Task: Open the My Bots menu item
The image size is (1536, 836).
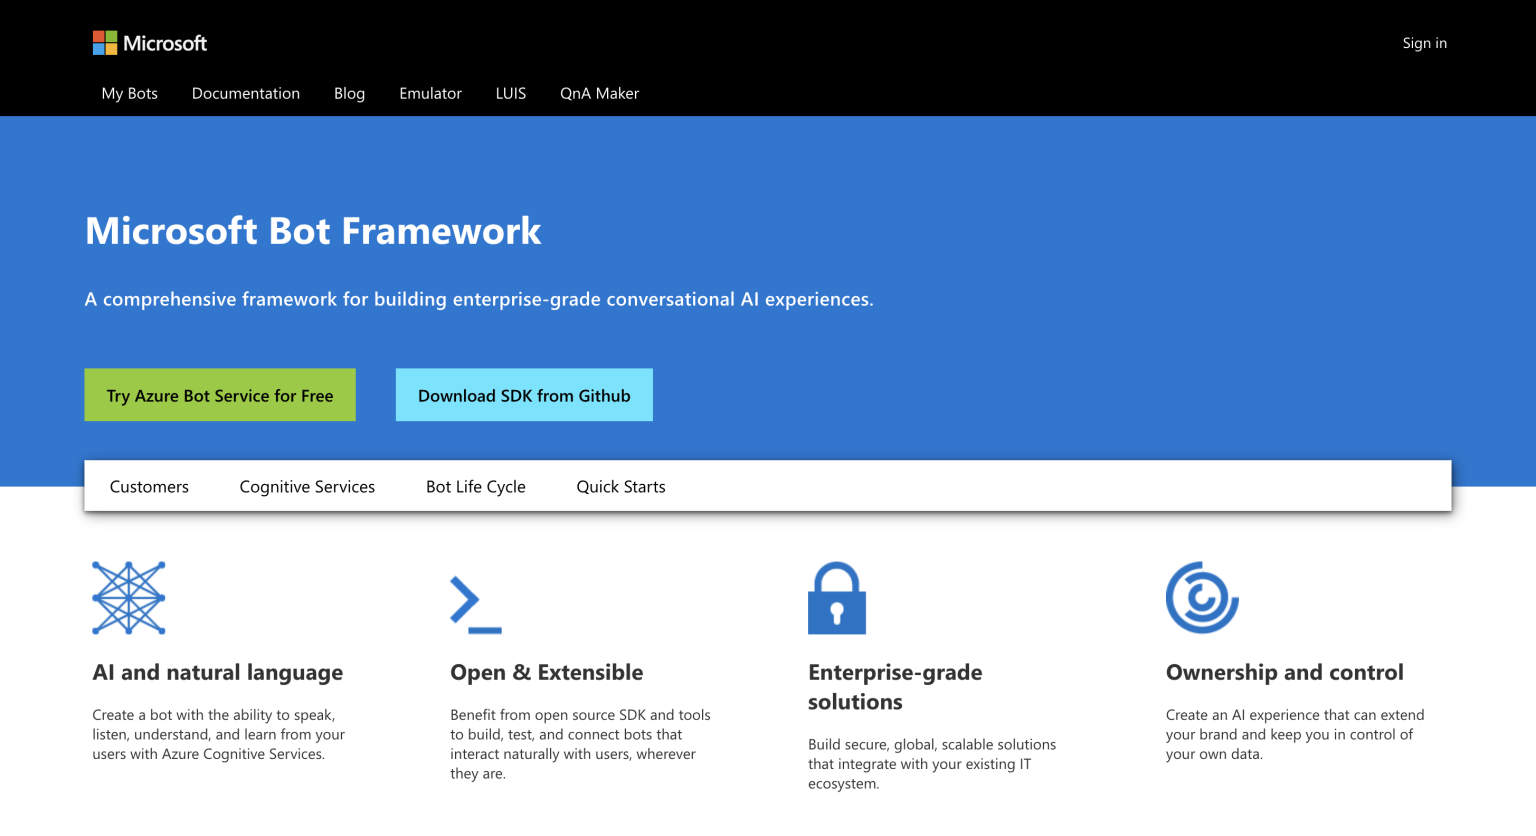Action: coord(129,93)
